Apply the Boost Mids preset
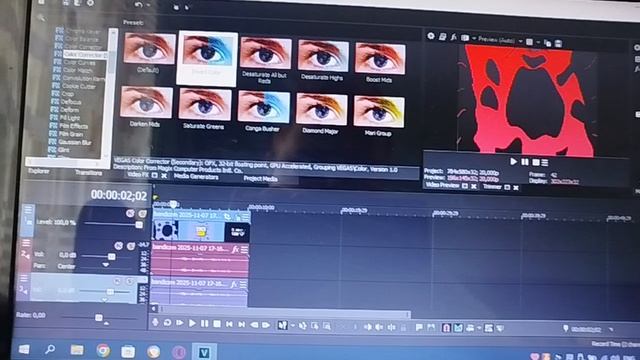 pos(380,62)
